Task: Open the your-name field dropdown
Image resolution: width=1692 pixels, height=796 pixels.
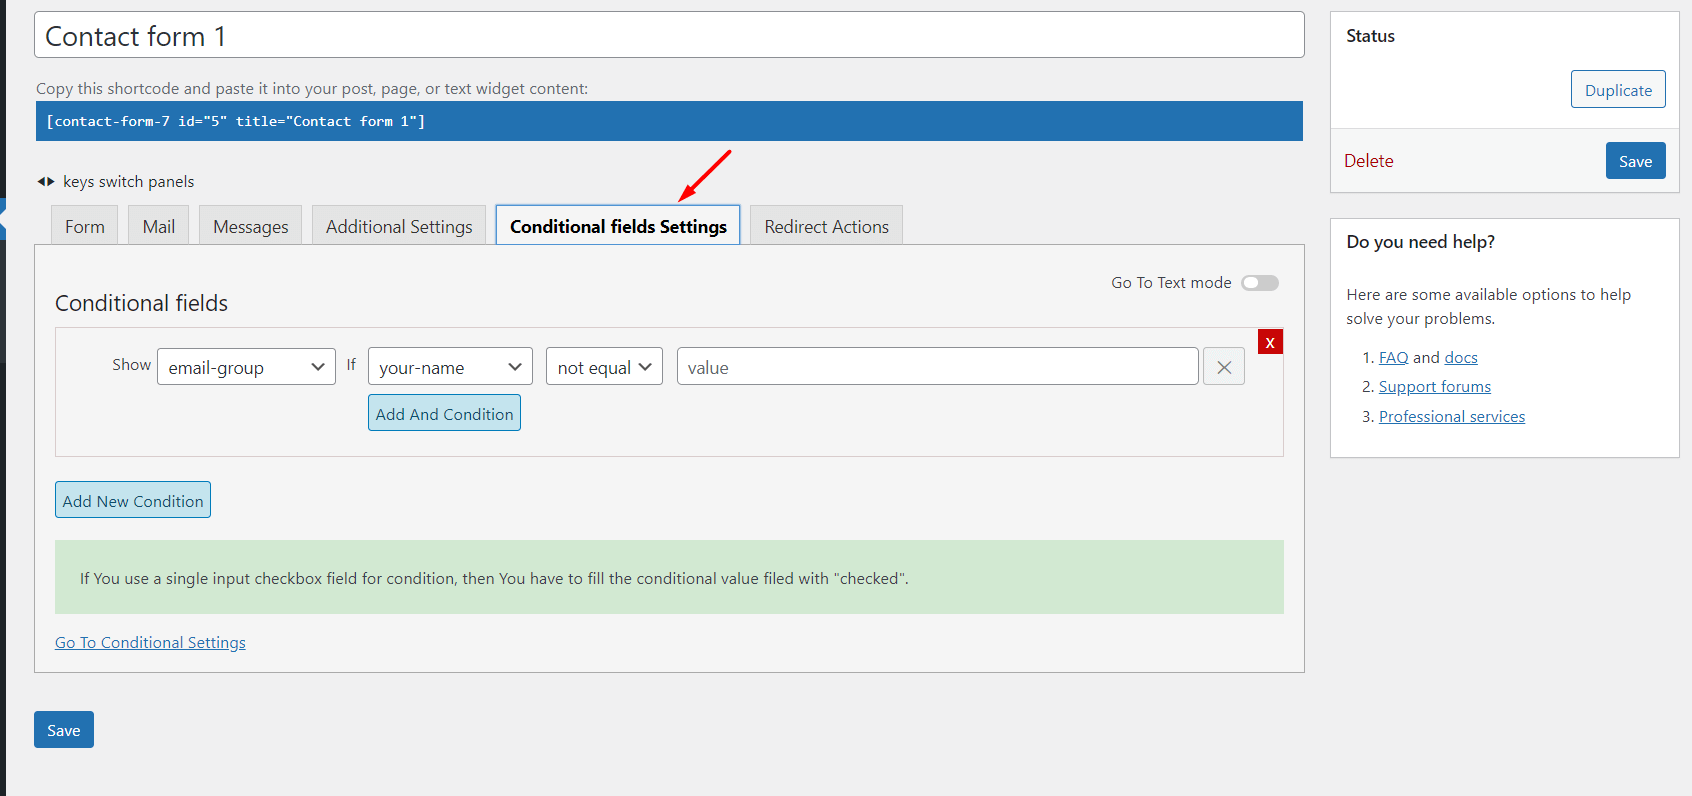Action: tap(450, 367)
